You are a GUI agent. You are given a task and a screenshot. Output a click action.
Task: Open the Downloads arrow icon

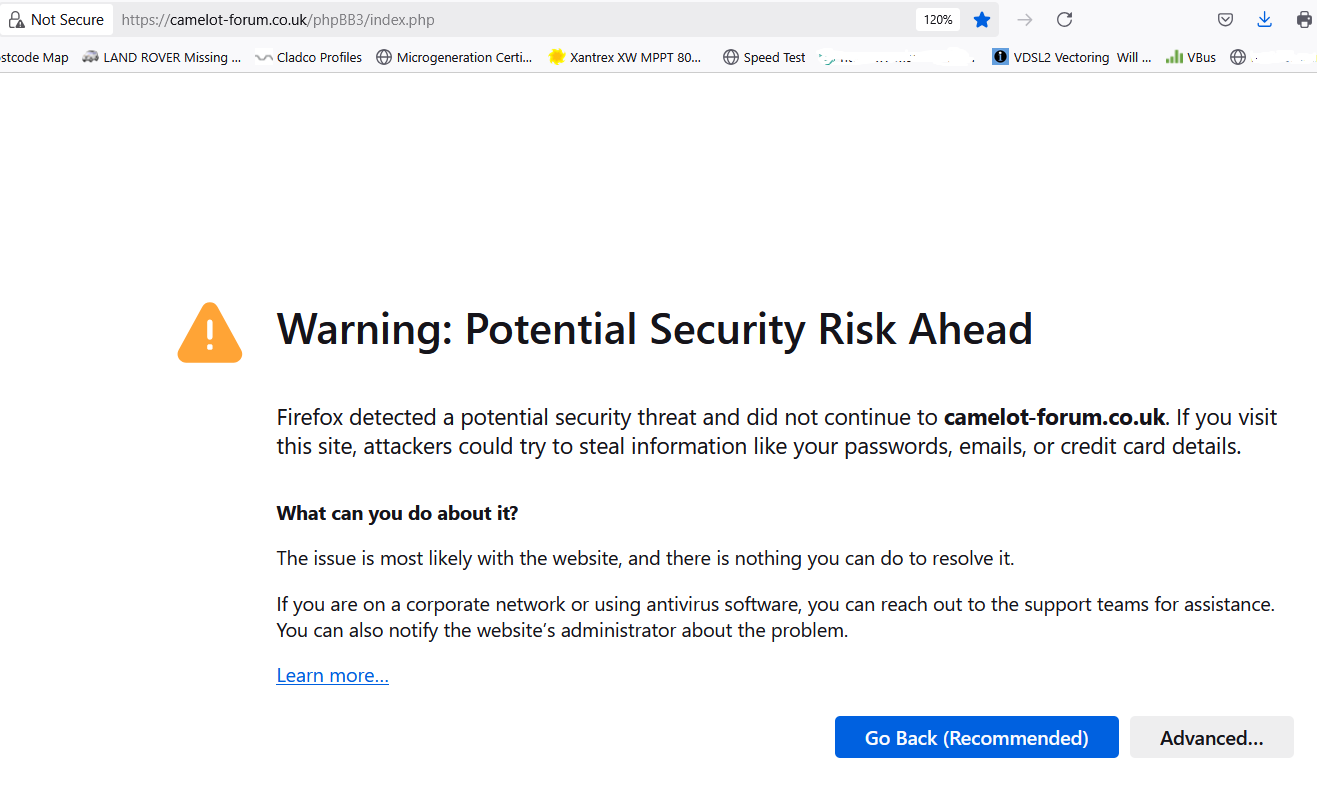(x=1264, y=20)
